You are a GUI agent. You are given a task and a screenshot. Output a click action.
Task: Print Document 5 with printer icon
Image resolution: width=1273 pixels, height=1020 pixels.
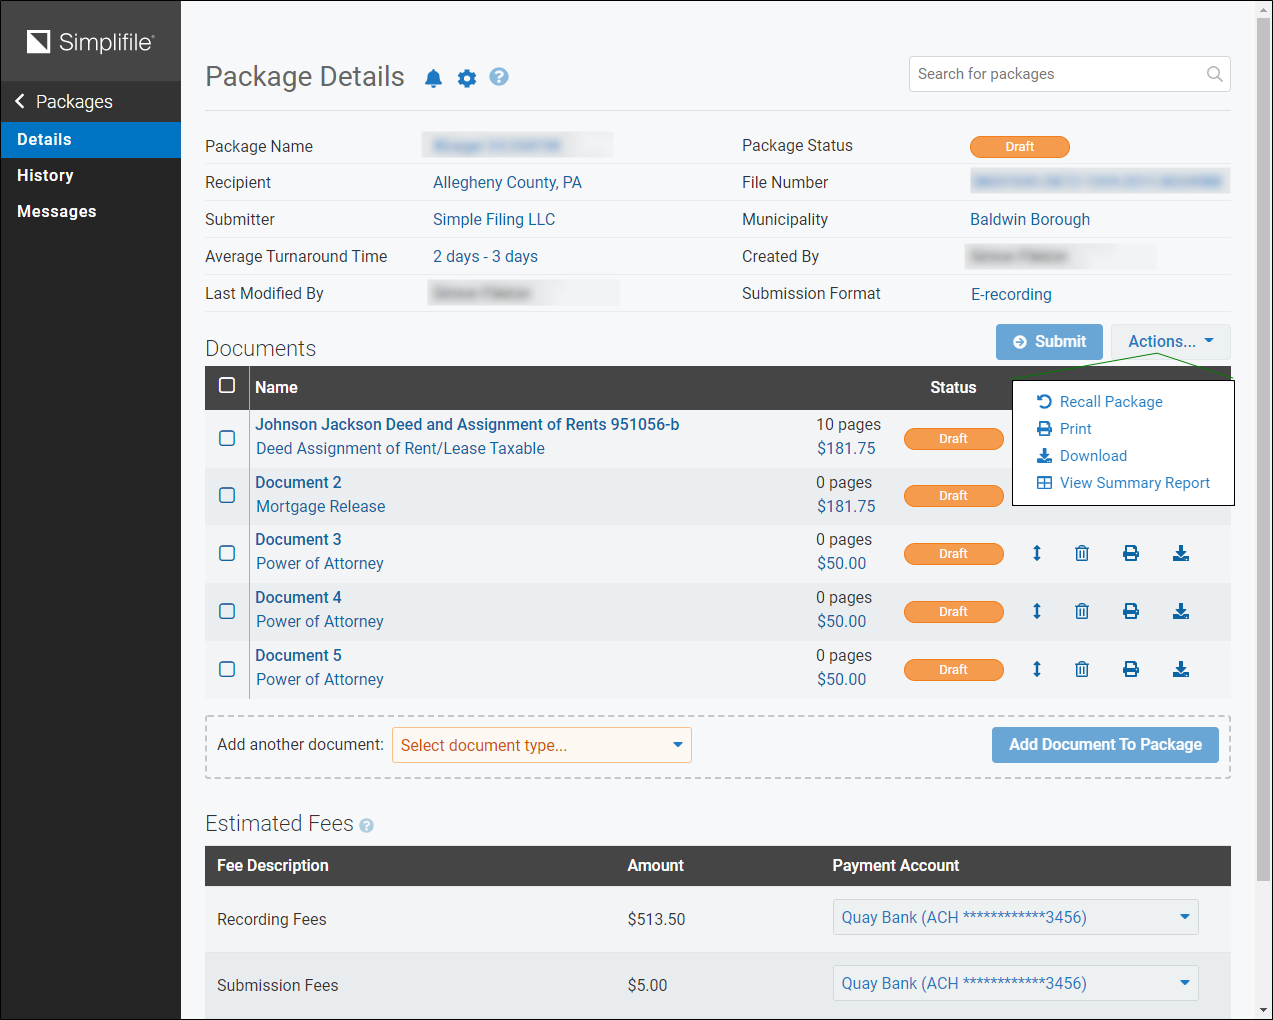(x=1131, y=669)
